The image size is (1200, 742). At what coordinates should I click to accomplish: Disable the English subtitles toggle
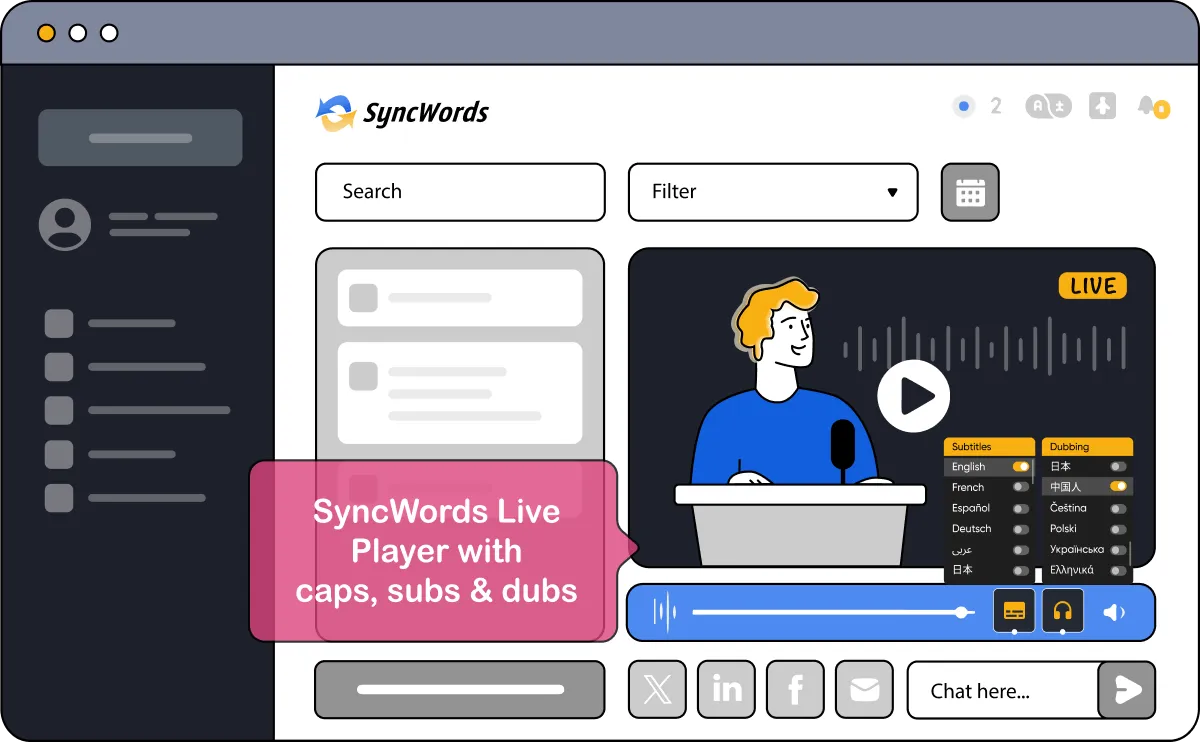[x=1021, y=466]
